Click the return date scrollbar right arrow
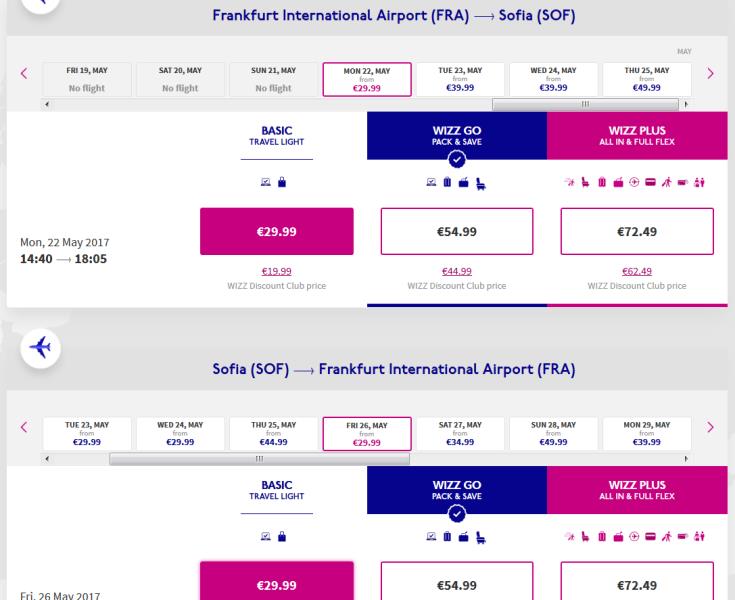The height and width of the screenshot is (600, 735). coord(686,458)
